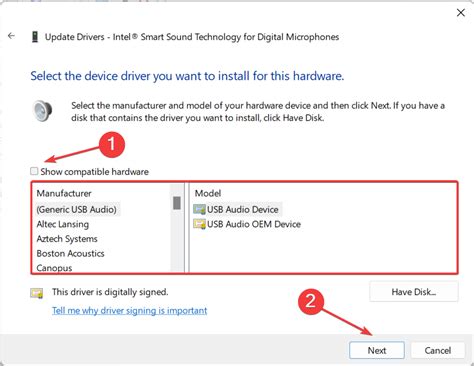
Task: Select USB Audio OEM Device model
Action: pos(254,224)
